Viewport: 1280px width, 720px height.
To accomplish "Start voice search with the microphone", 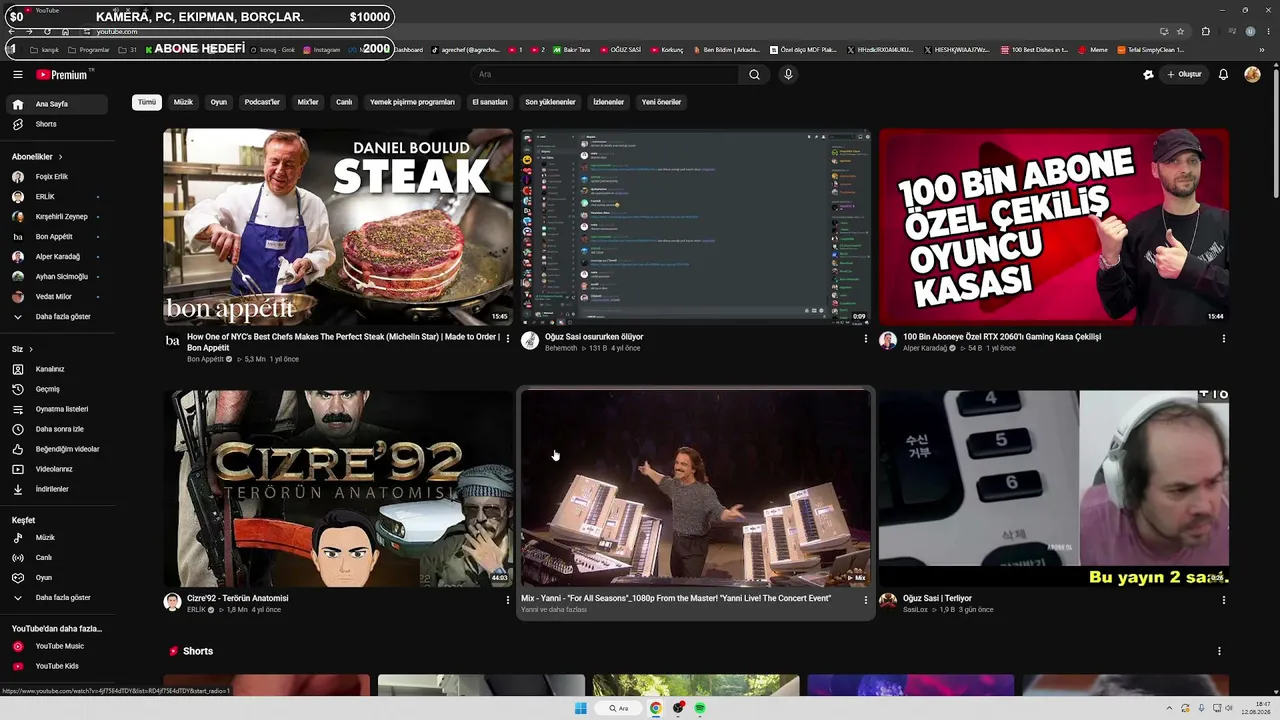I will (x=788, y=74).
